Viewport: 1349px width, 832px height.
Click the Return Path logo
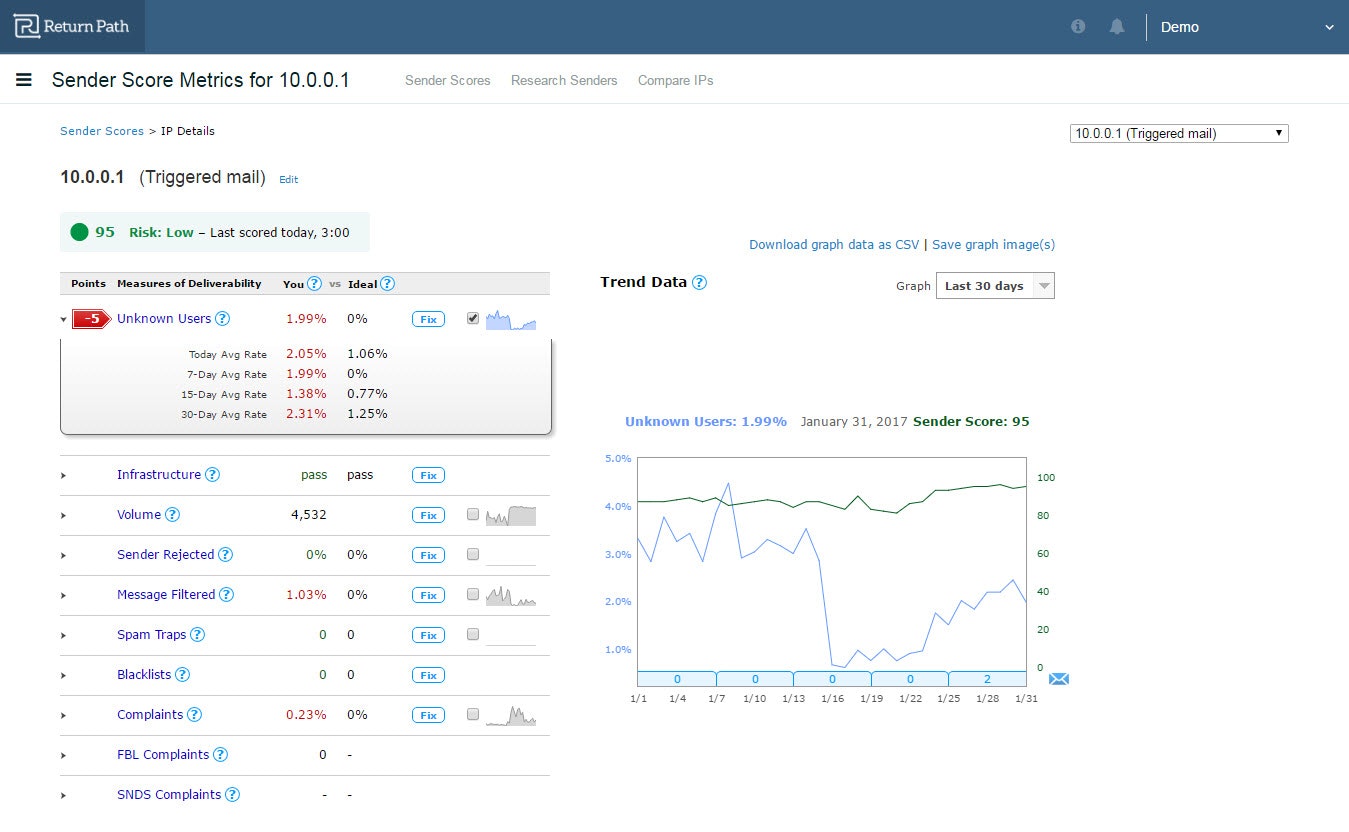(x=72, y=26)
